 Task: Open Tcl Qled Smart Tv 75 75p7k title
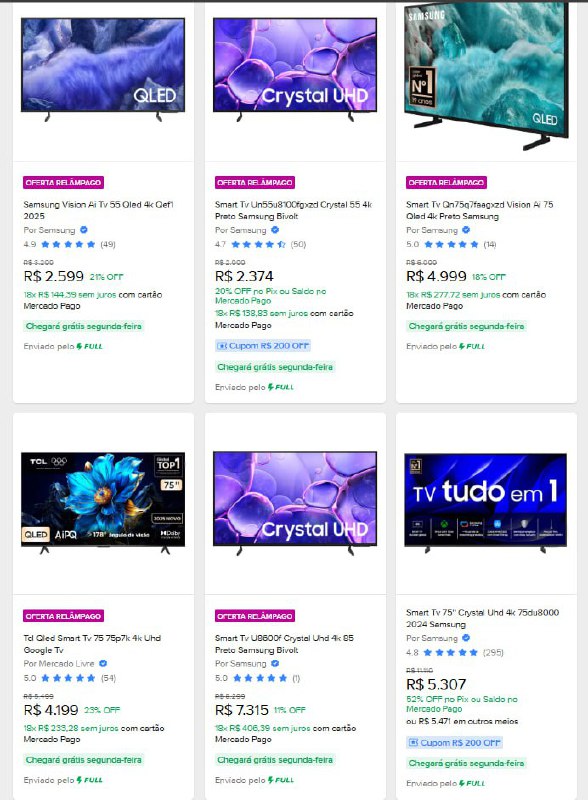[x=92, y=644]
